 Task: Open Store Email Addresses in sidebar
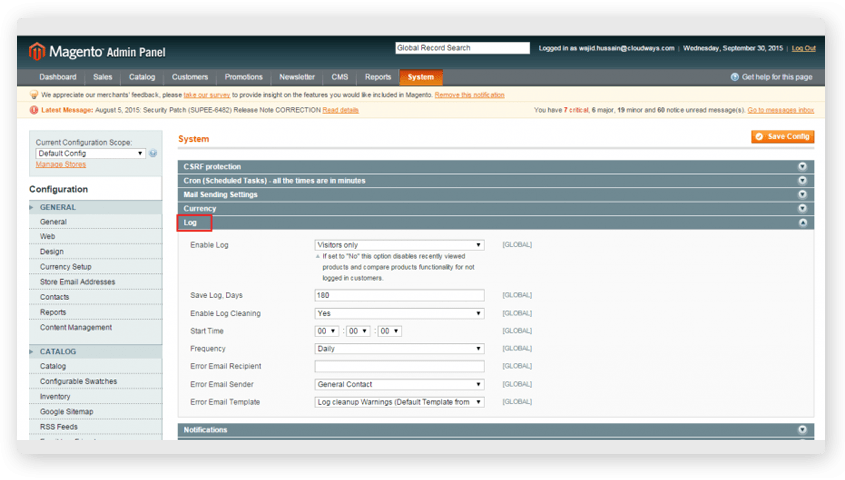78,282
